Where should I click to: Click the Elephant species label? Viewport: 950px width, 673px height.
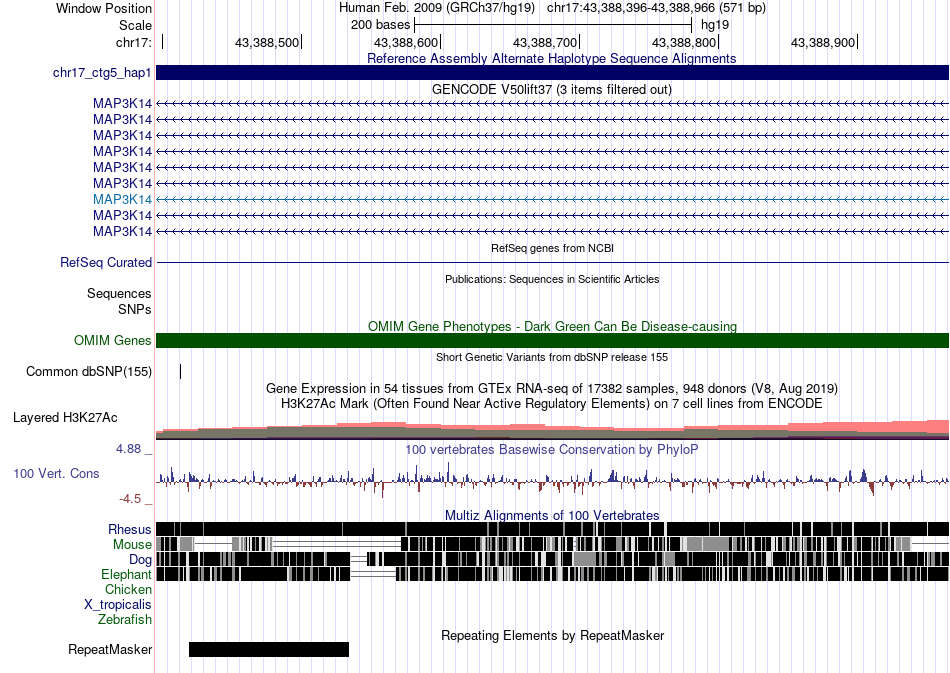(126, 574)
